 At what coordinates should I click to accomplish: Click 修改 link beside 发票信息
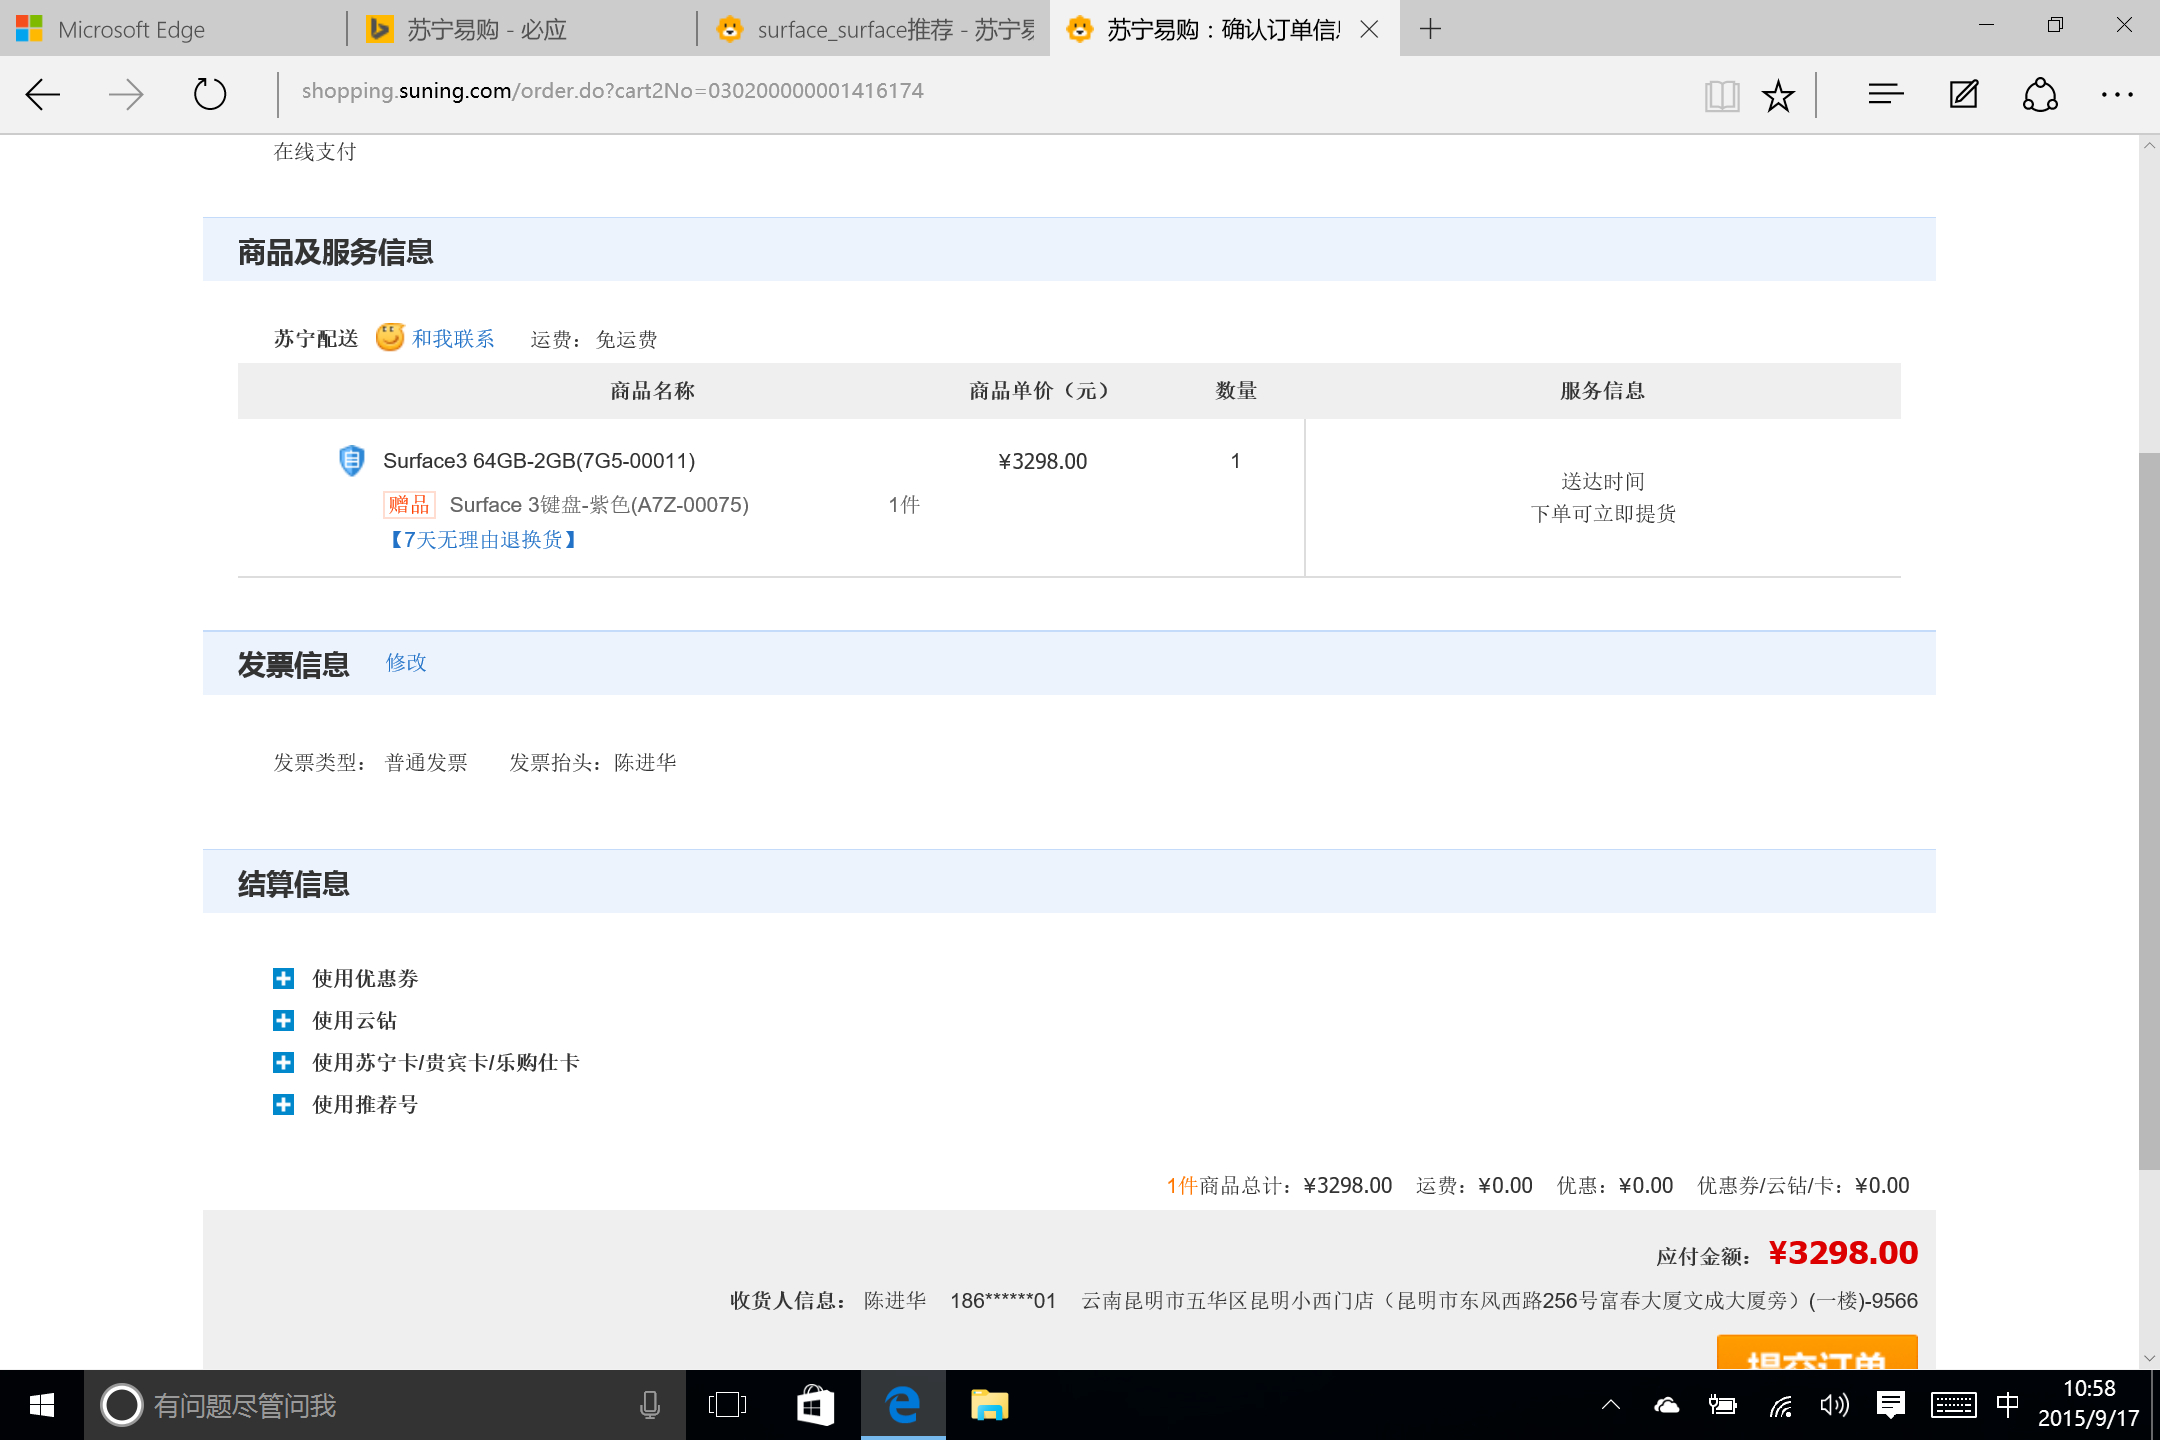[x=406, y=662]
